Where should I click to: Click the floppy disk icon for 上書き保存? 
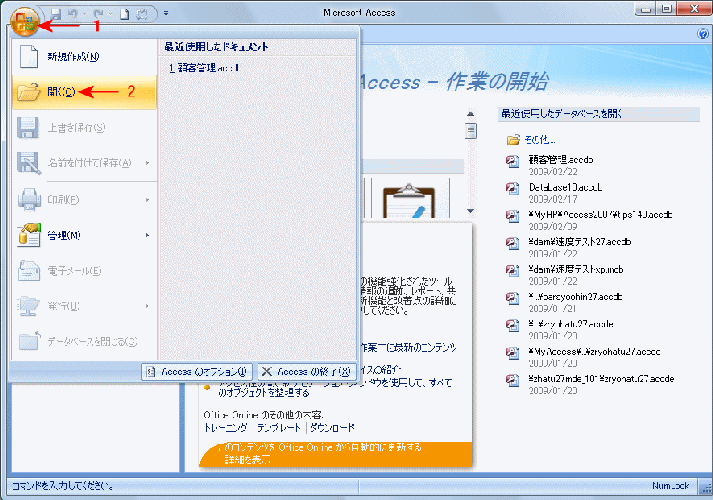pos(28,128)
